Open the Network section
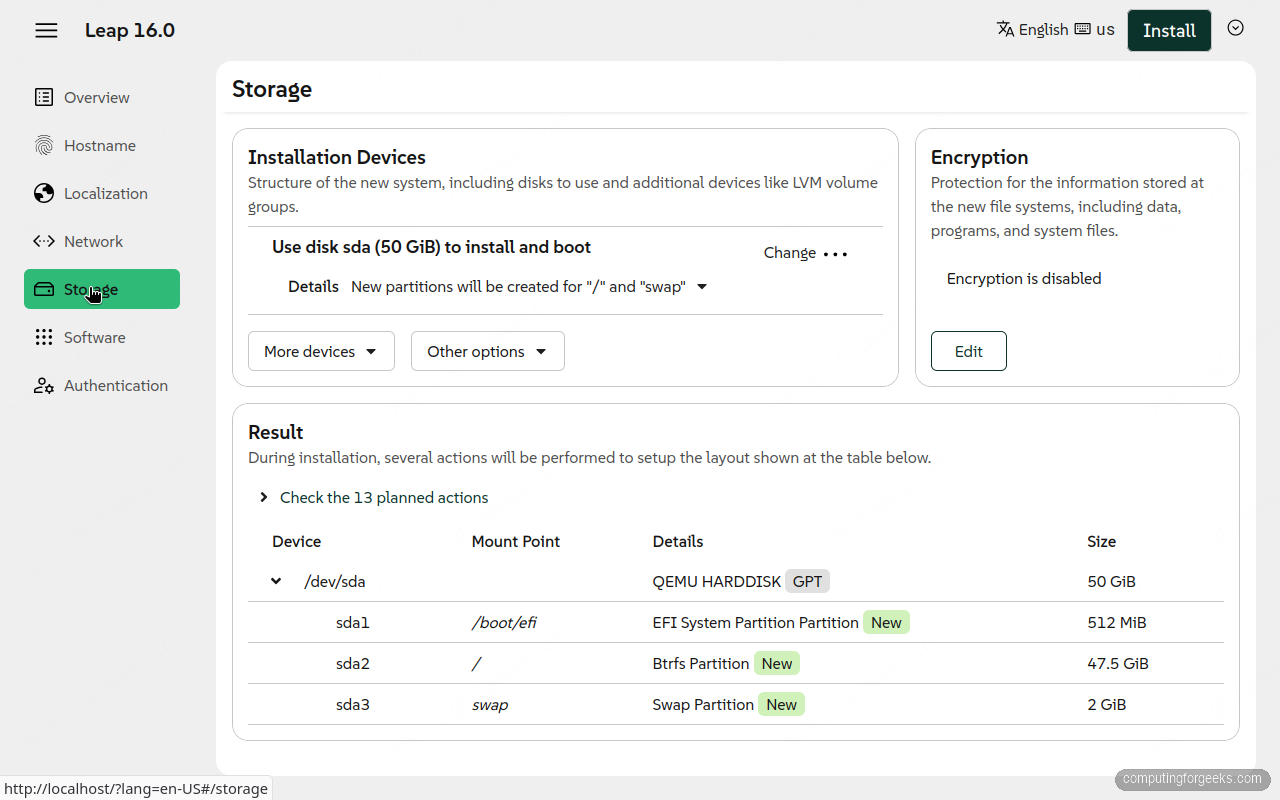The width and height of the screenshot is (1280, 800). pos(102,241)
